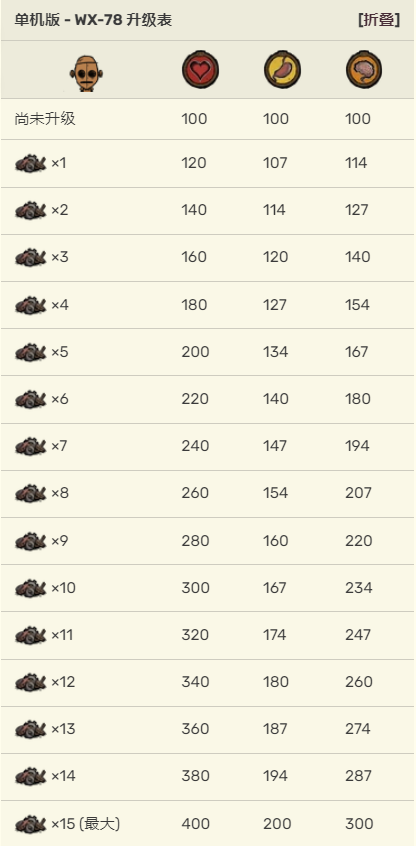This screenshot has width=416, height=846.
Task: Click the WX-78 character portrait icon
Action: tap(86, 73)
